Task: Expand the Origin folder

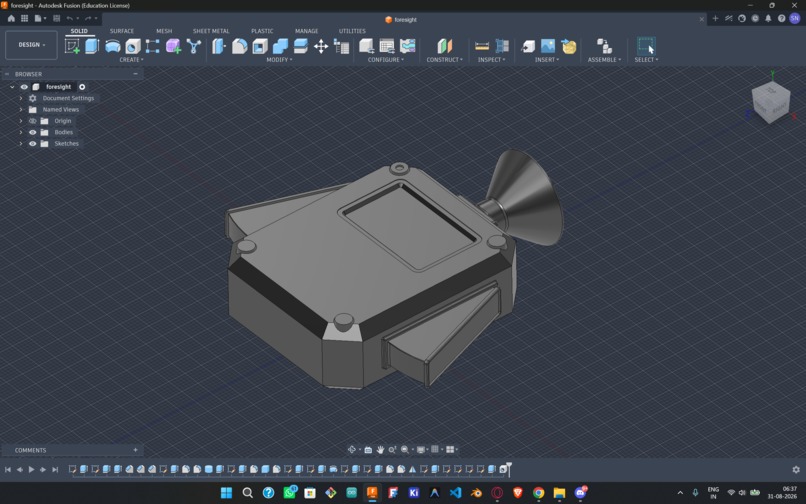Action: [x=21, y=121]
